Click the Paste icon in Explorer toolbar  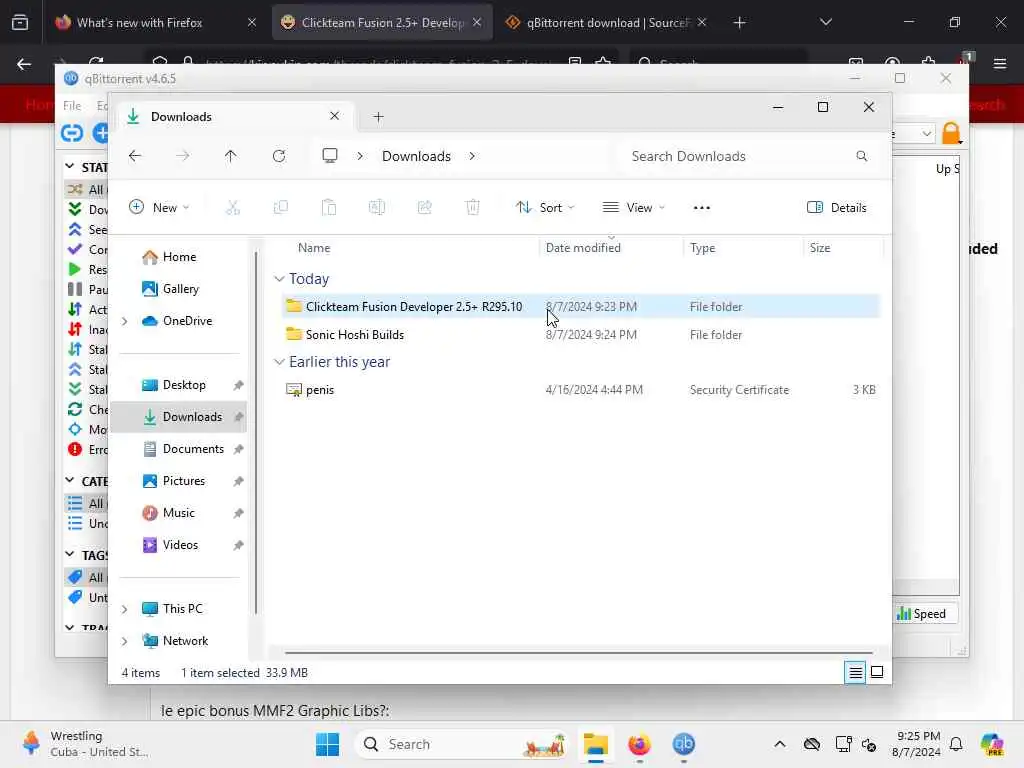pyautogui.click(x=328, y=208)
